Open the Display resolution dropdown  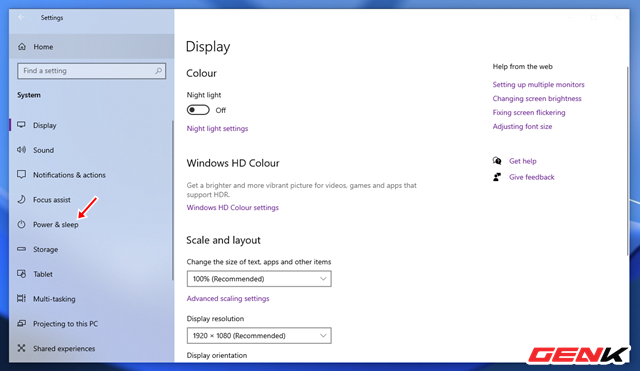pyautogui.click(x=259, y=335)
